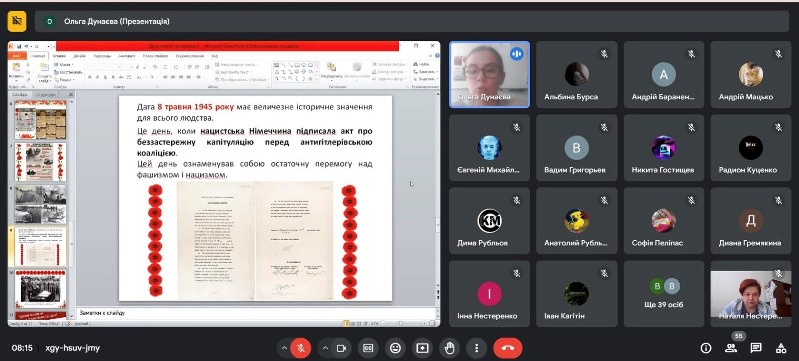Leave the call with red hang-up button
Viewport: 799px width, 361px height.
pyautogui.click(x=508, y=348)
